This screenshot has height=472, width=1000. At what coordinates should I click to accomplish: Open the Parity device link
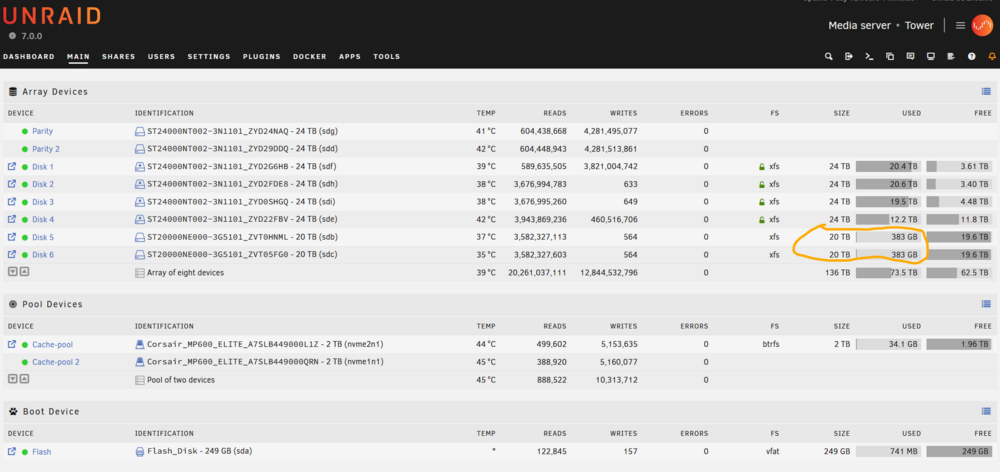[x=43, y=131]
